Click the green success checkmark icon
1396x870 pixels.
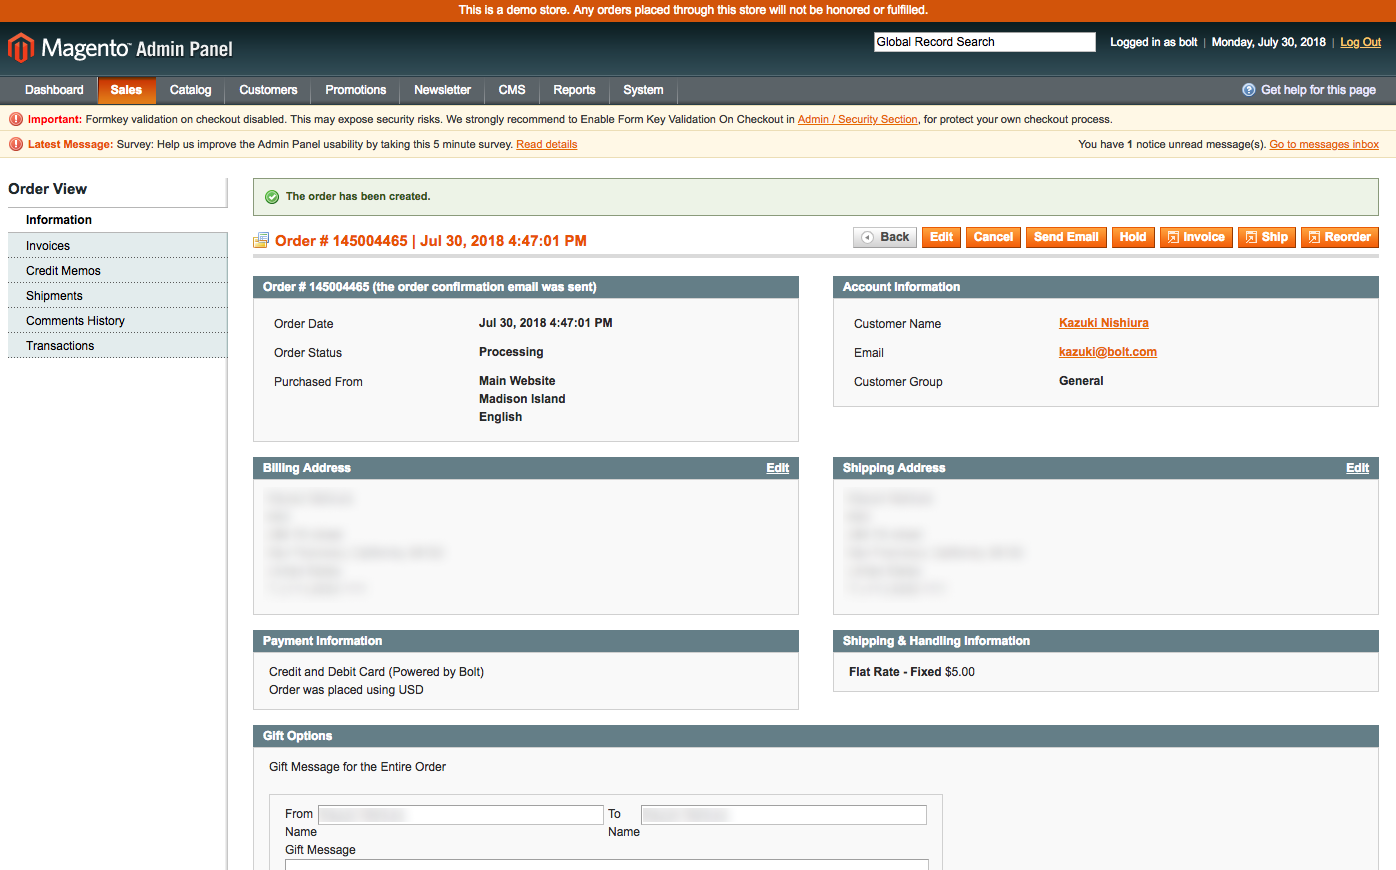pyautogui.click(x=272, y=197)
